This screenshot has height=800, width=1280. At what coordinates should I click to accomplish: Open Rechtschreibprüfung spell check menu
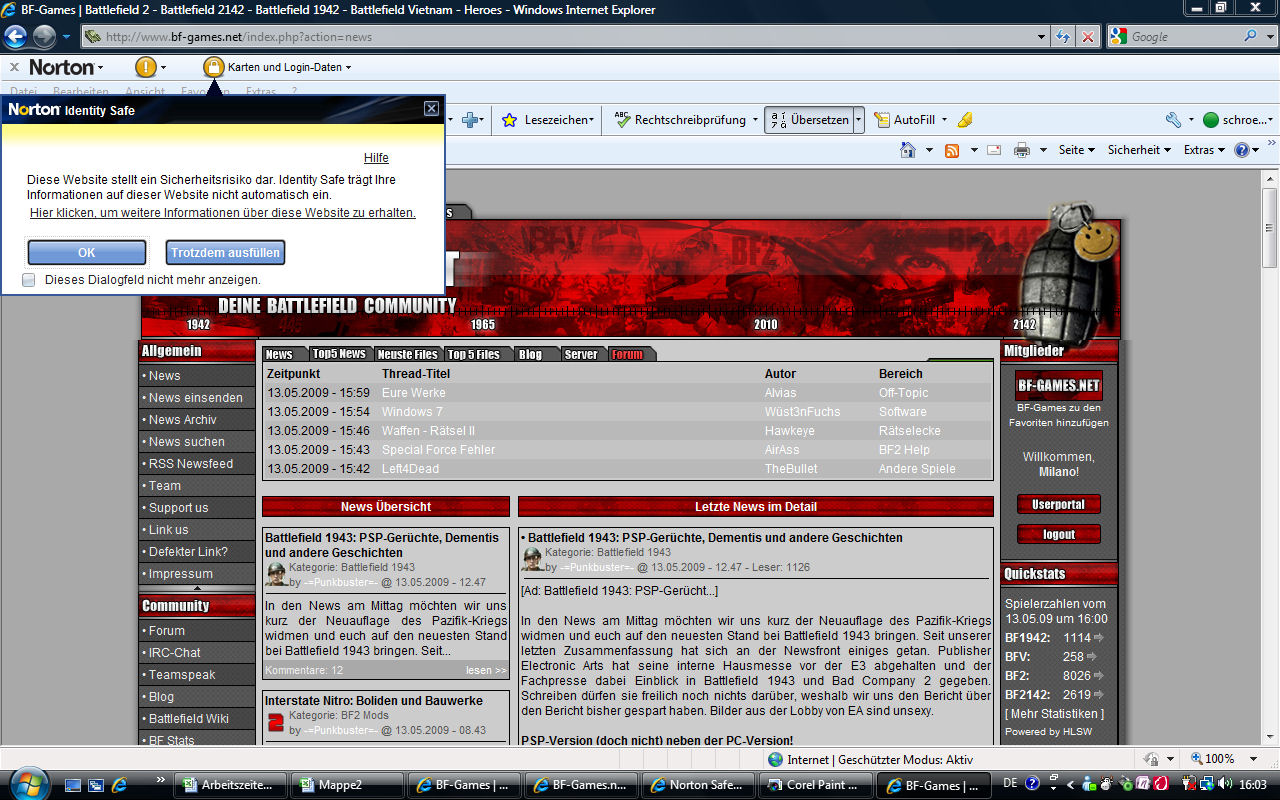click(686, 120)
